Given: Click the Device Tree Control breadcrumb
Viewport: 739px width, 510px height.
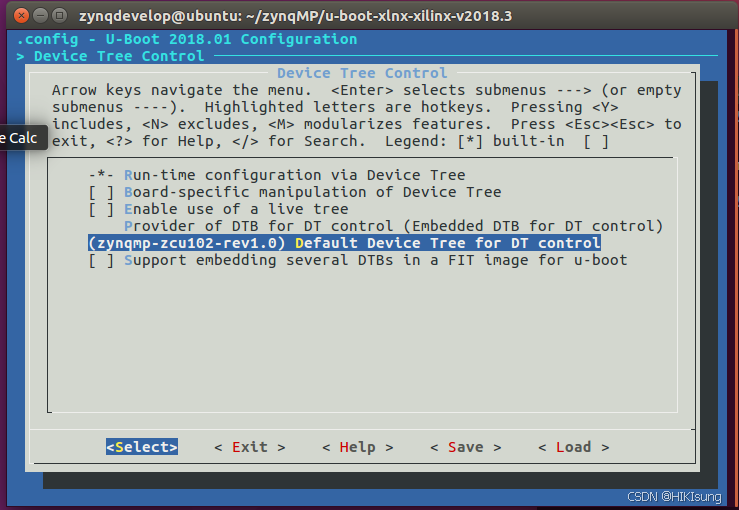Looking at the screenshot, I should [x=119, y=56].
